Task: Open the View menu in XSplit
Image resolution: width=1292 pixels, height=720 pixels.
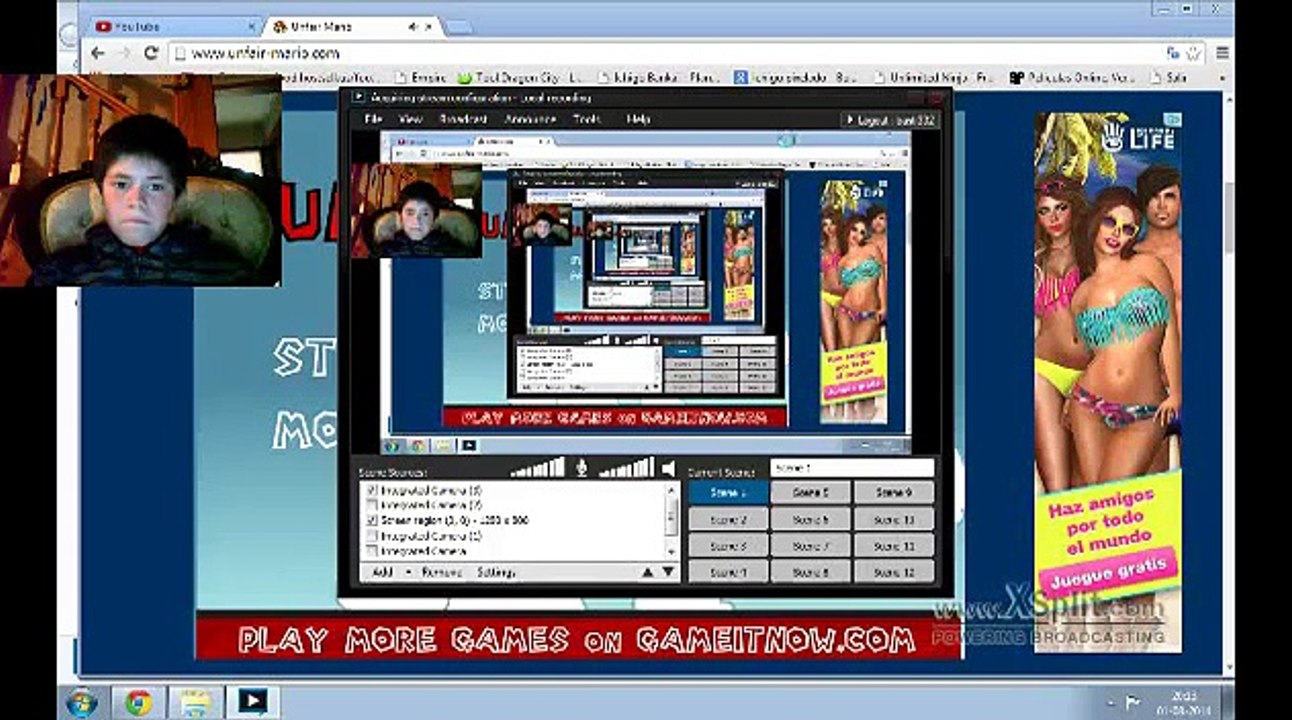Action: tap(410, 119)
